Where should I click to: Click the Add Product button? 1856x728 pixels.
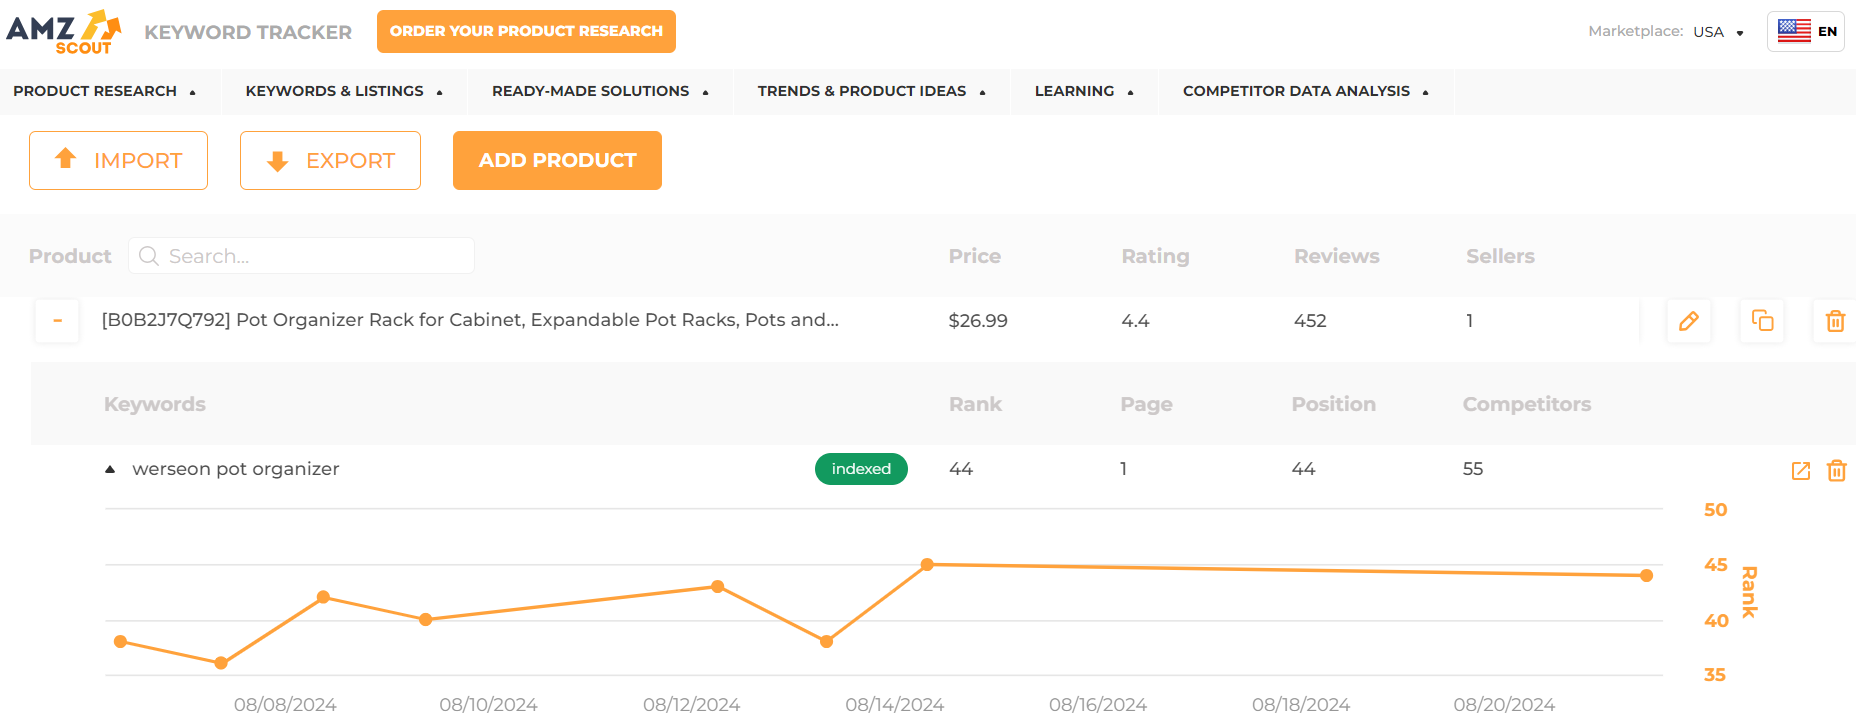pyautogui.click(x=557, y=160)
